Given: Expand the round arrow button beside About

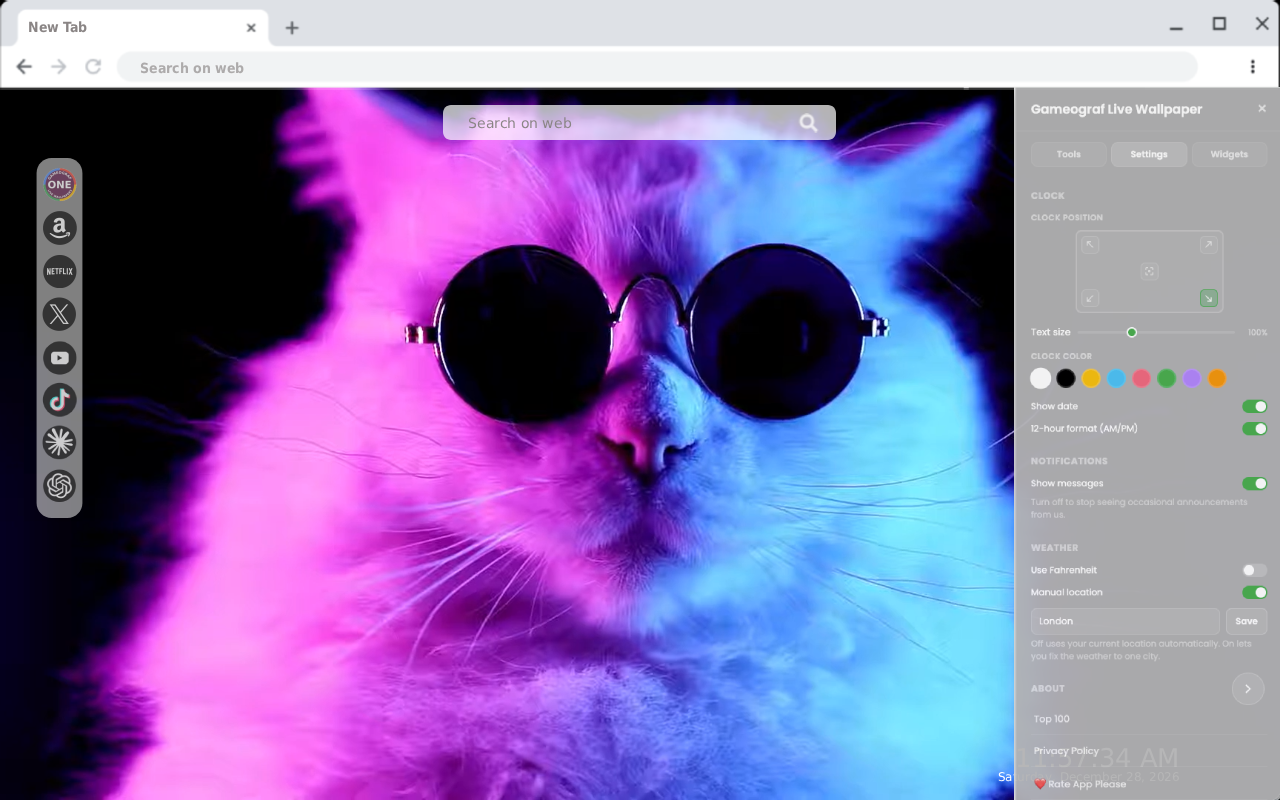Looking at the screenshot, I should click(x=1248, y=689).
